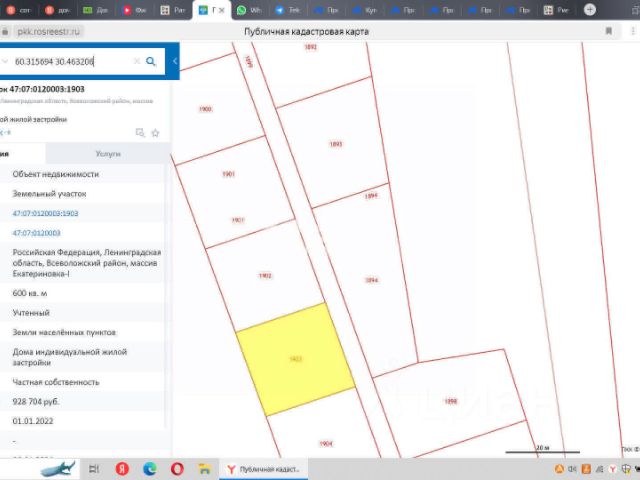Open the search type dropdown chevron
Image resolution: width=640 pixels, height=480 pixels.
[x=5, y=61]
